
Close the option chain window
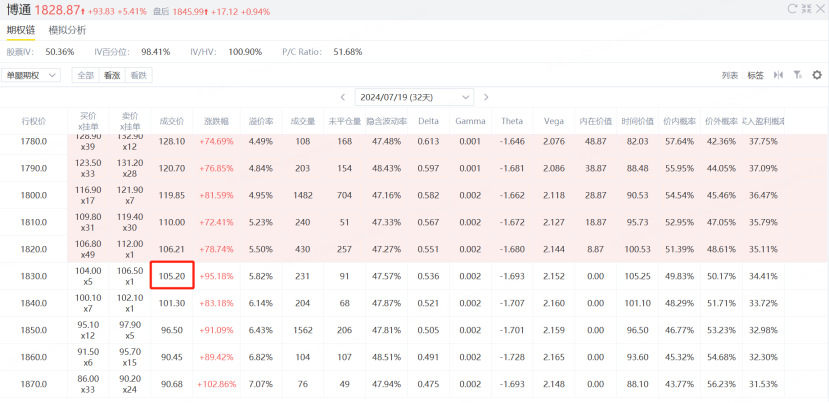[819, 8]
